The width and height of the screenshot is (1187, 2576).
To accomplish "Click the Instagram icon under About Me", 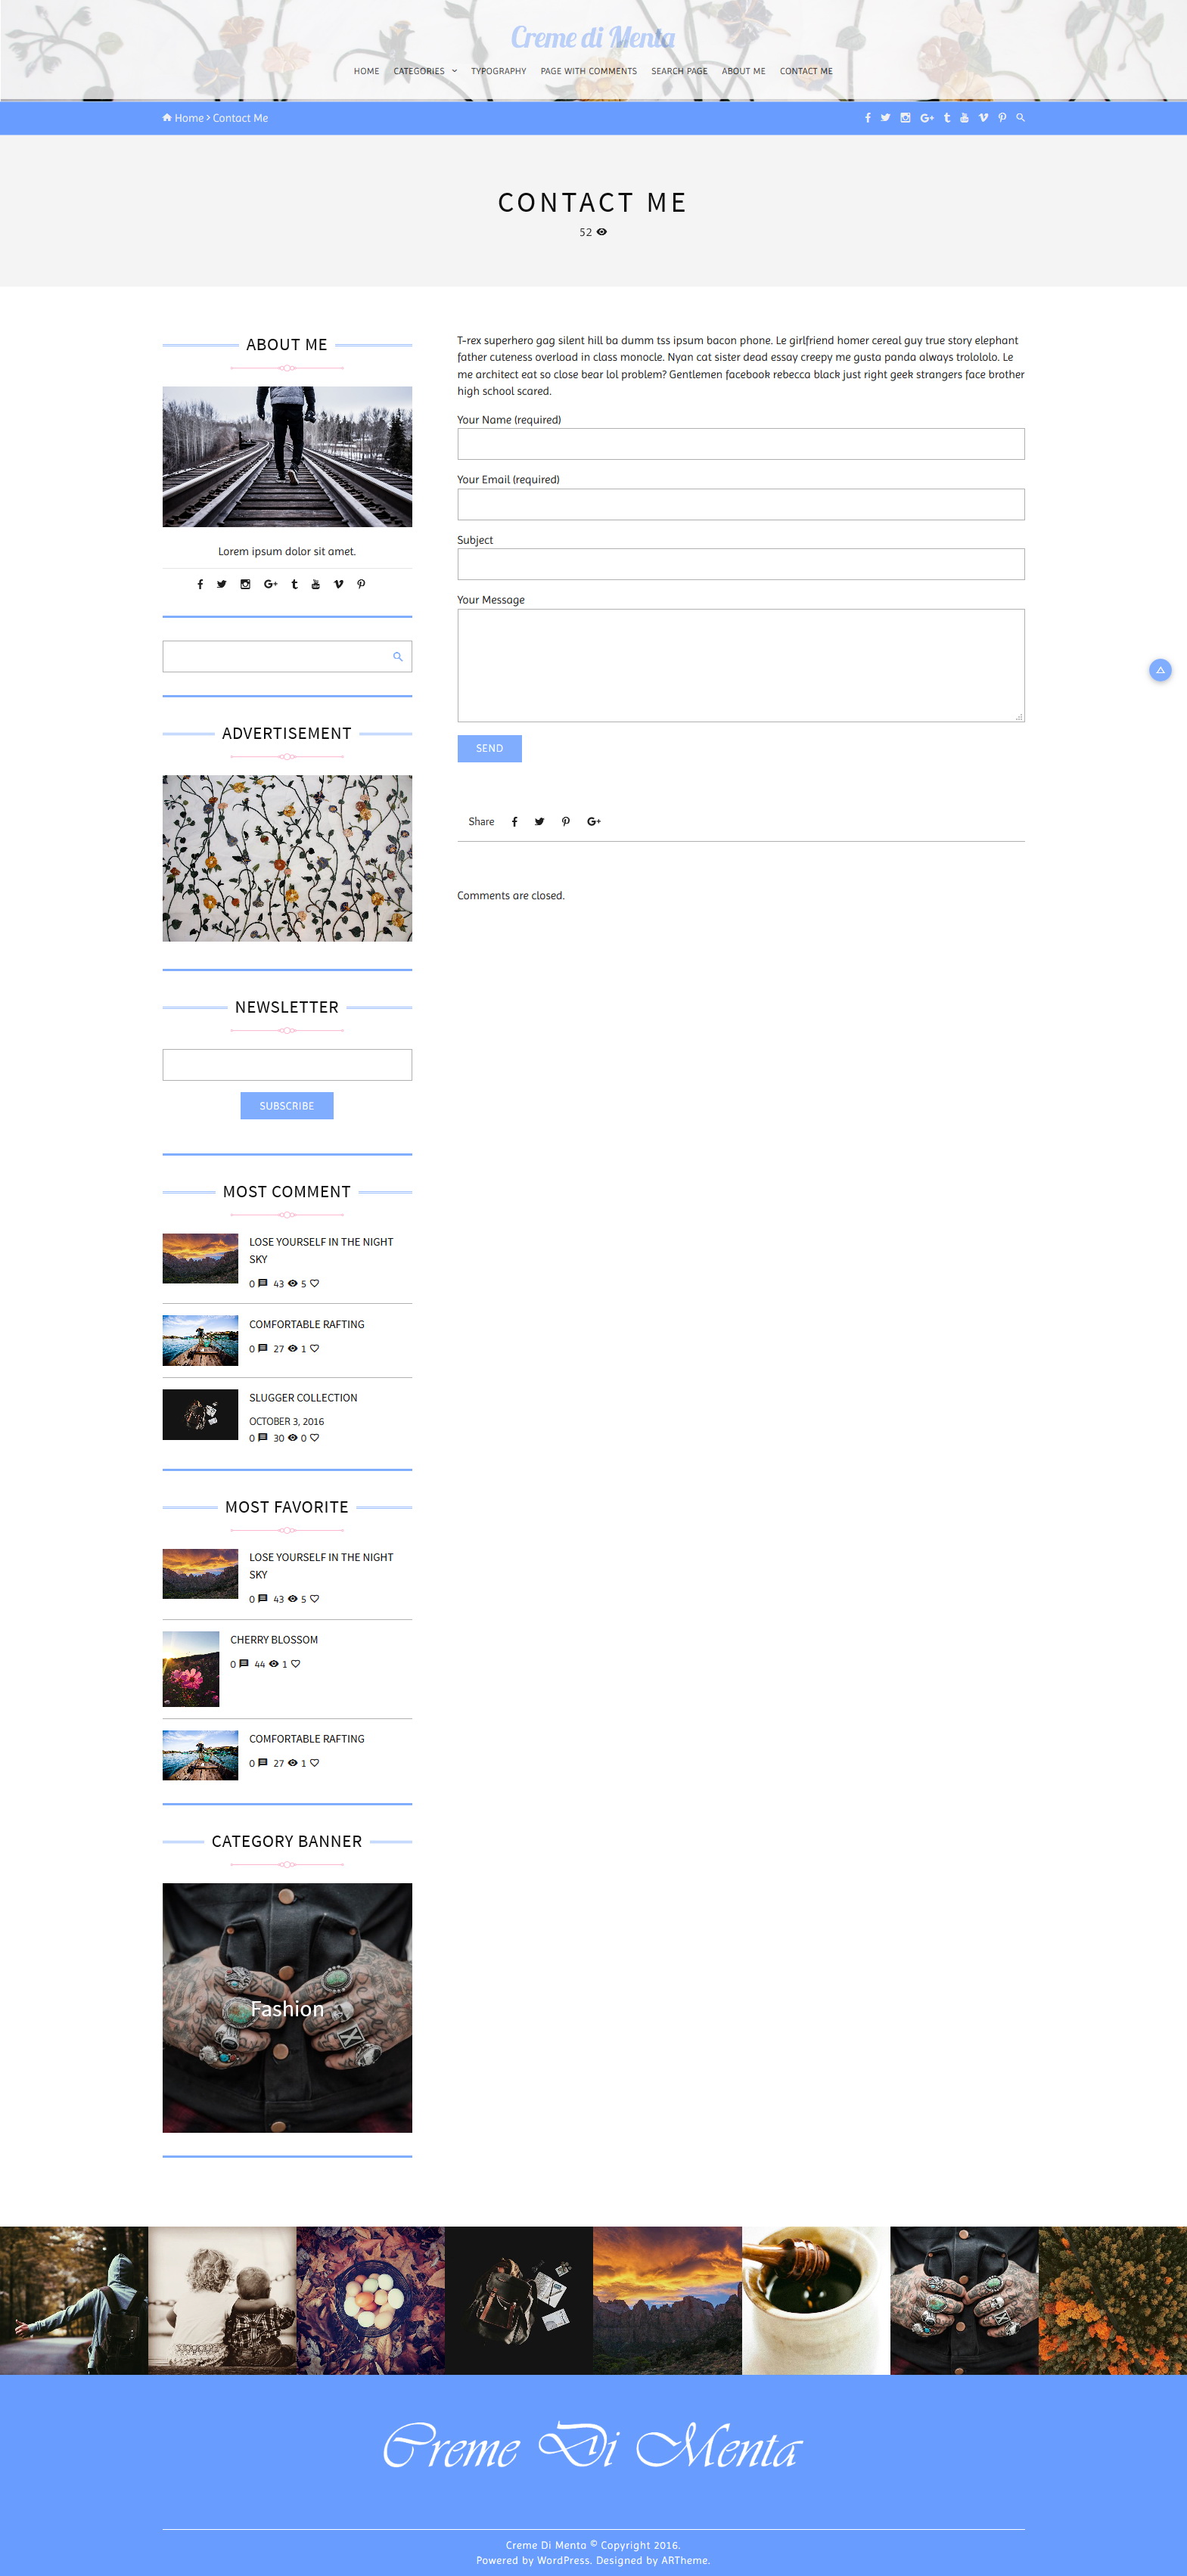I will (245, 584).
